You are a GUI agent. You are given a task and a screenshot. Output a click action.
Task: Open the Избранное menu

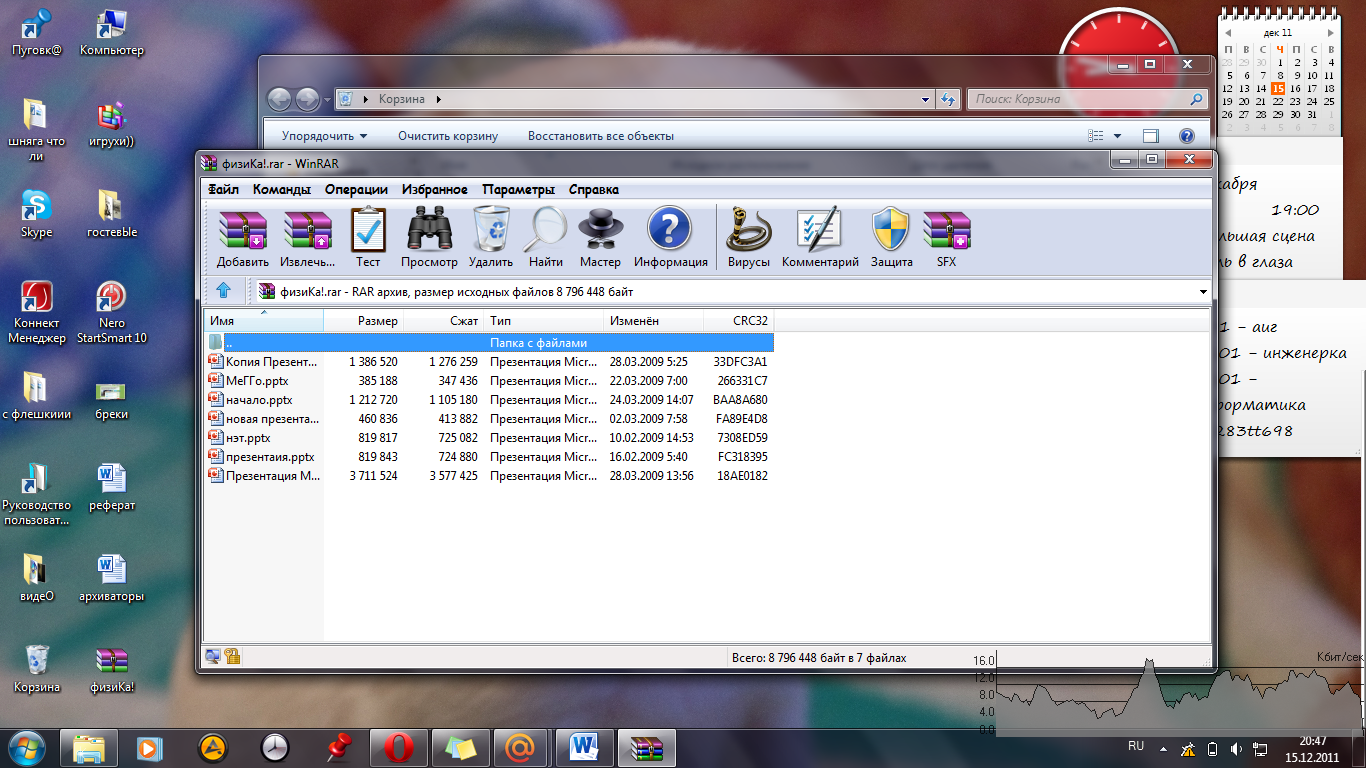(435, 189)
